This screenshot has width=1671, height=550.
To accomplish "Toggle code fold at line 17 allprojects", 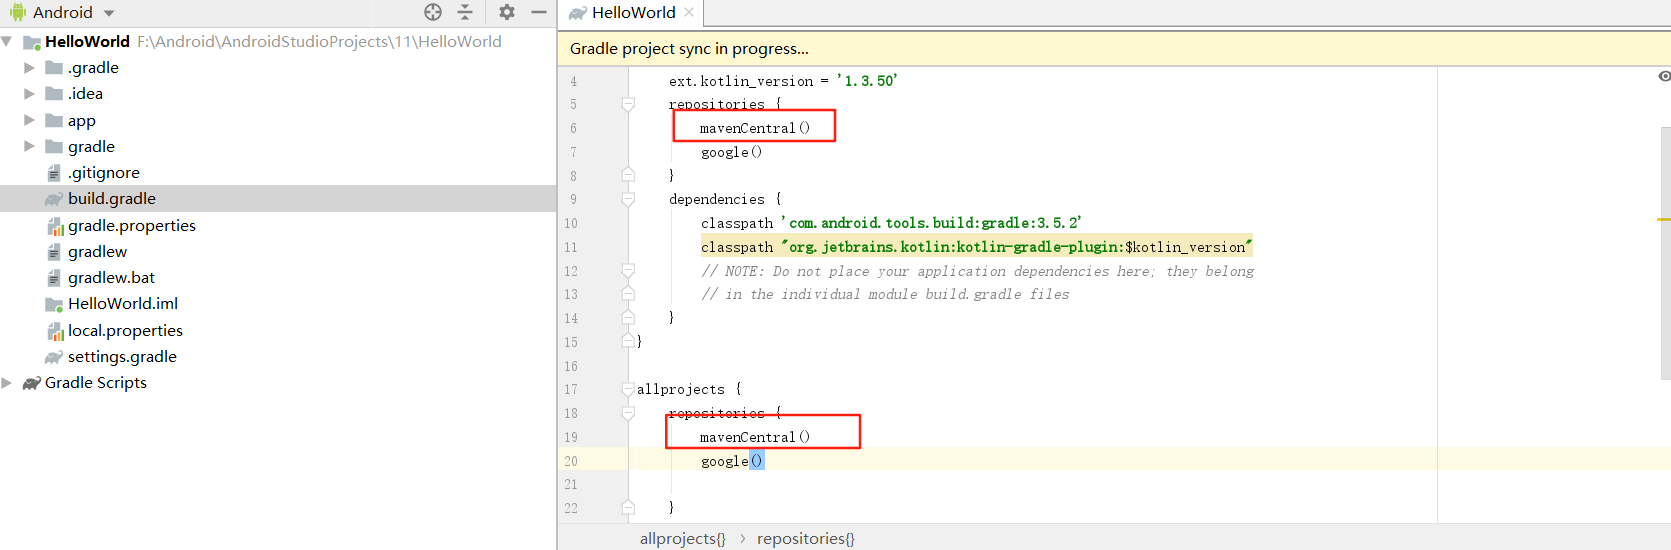I will (x=628, y=389).
